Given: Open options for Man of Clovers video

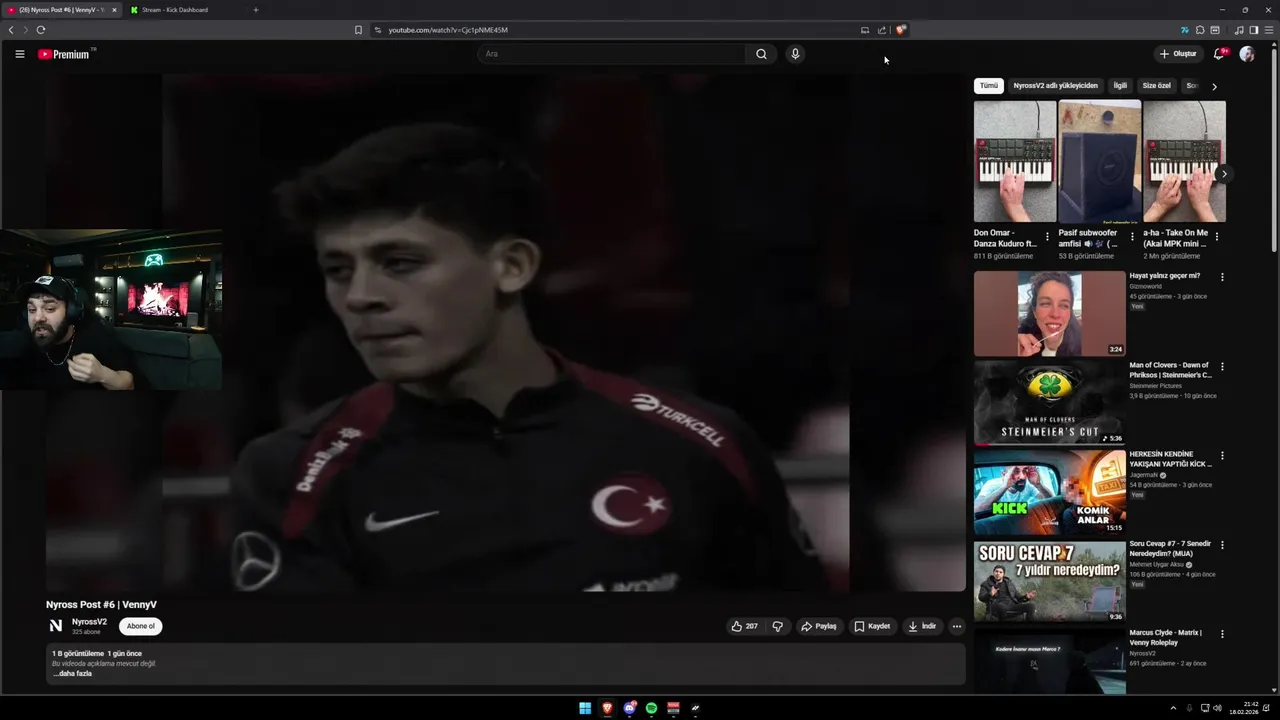Looking at the screenshot, I should [1222, 367].
